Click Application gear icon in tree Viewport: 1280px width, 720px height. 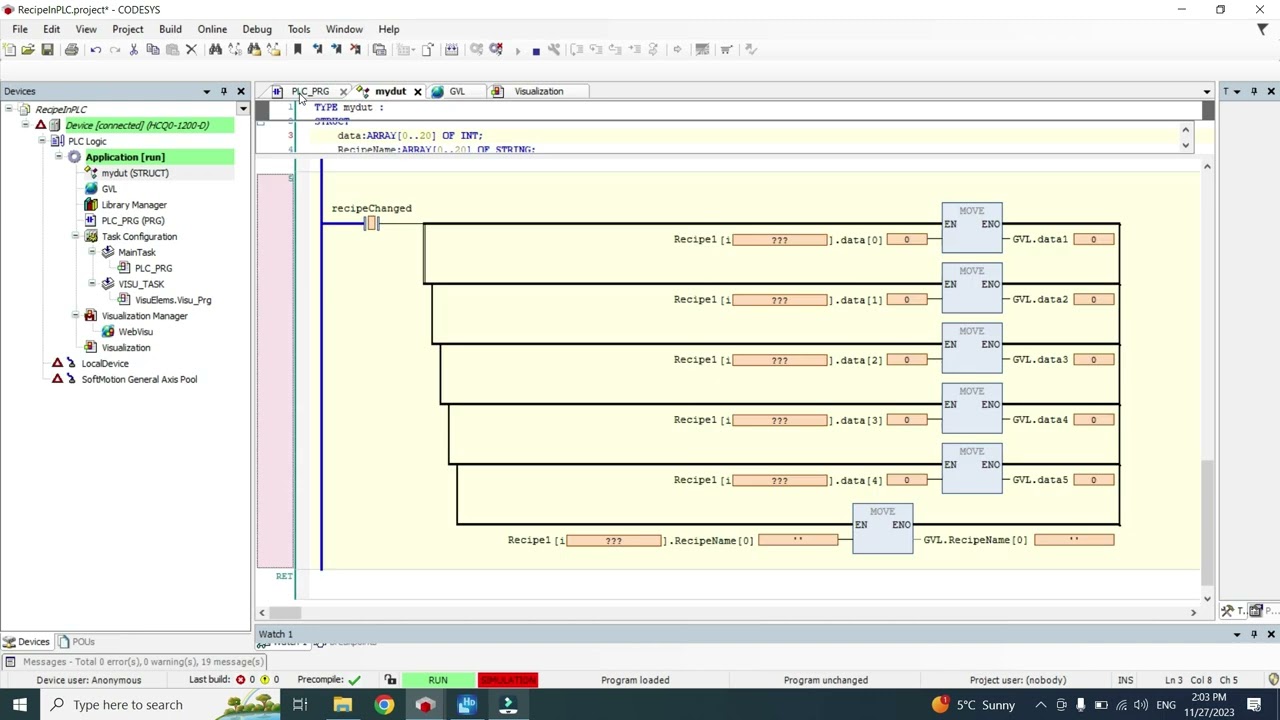pos(74,157)
